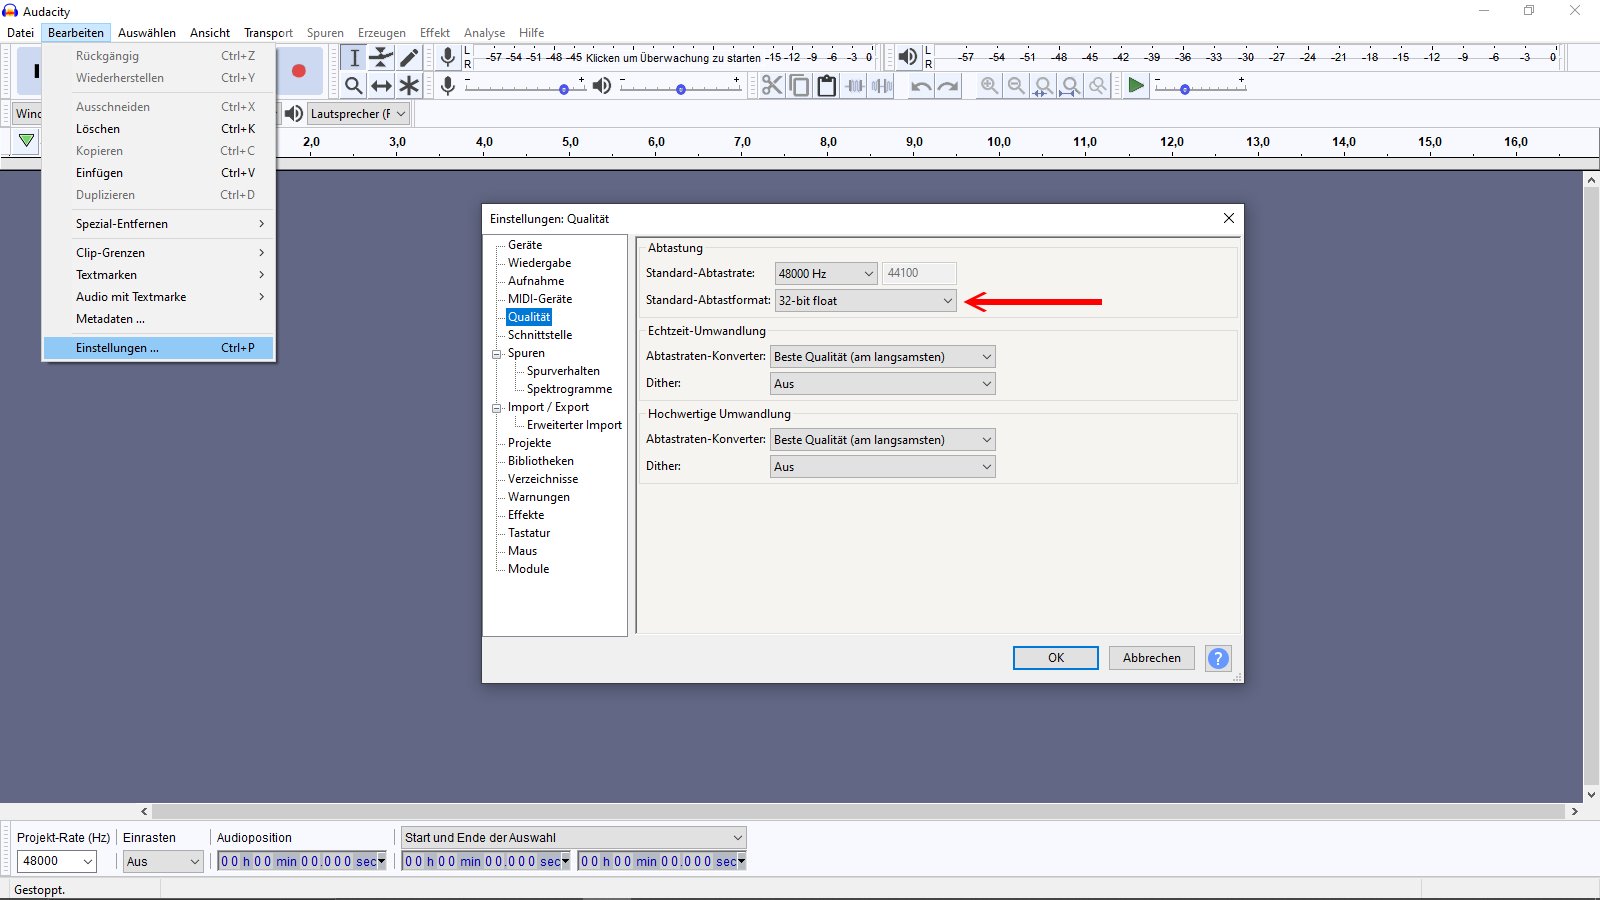Select Tastatur in the settings tree
Image resolution: width=1600 pixels, height=900 pixels.
click(529, 533)
